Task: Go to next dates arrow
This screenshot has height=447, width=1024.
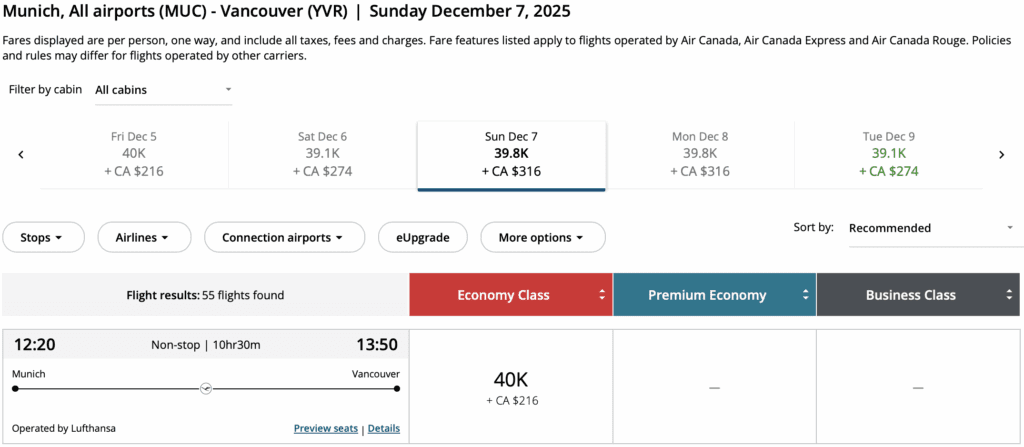Action: tap(1001, 154)
